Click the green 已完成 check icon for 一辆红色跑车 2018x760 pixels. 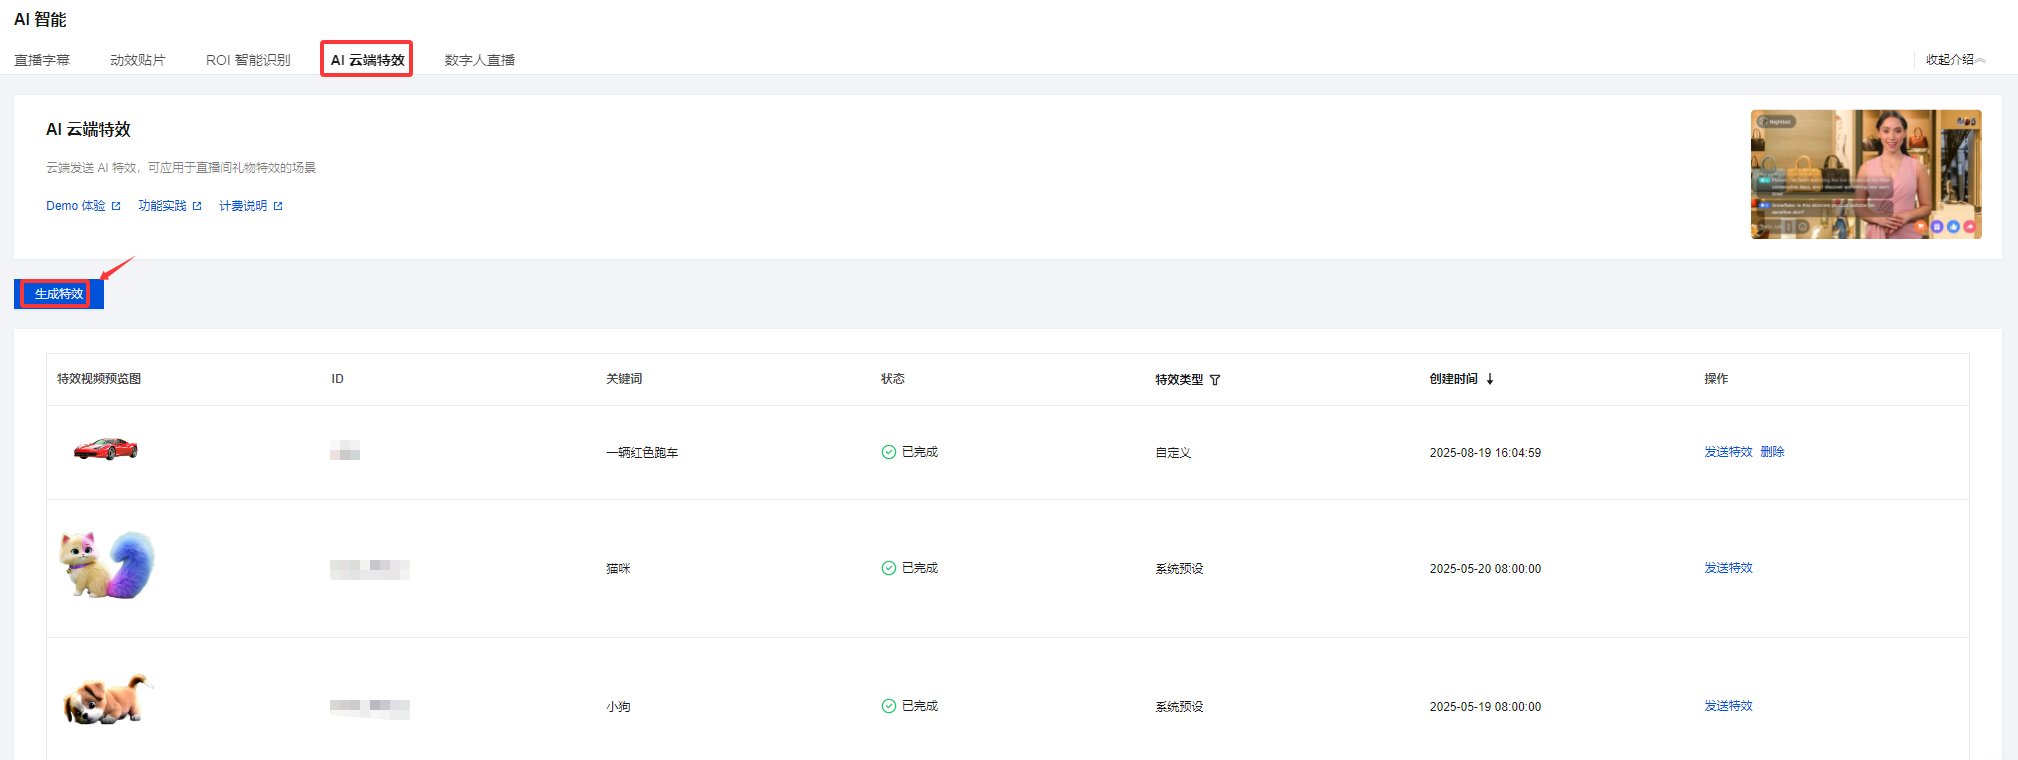[x=888, y=452]
